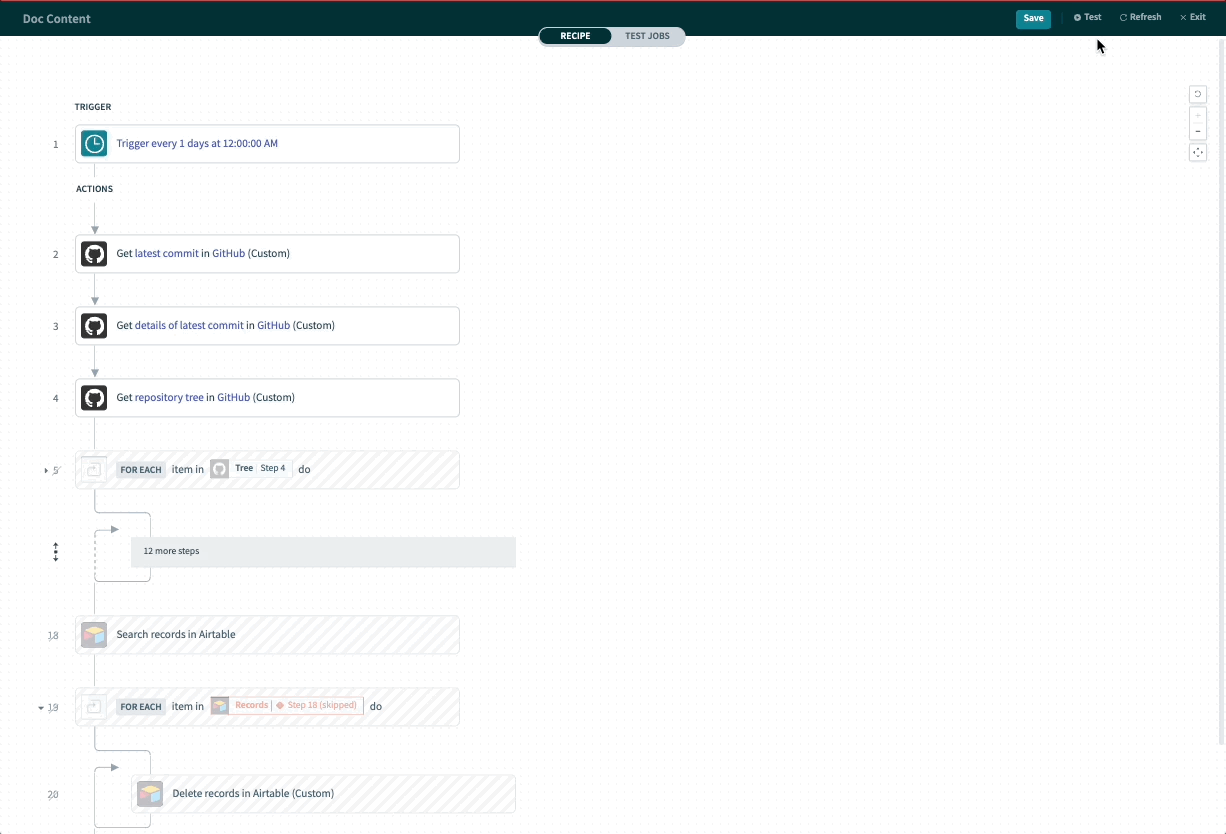The image size is (1226, 834).
Task: Click the Airtable icon on Delete records step
Action: click(x=150, y=794)
